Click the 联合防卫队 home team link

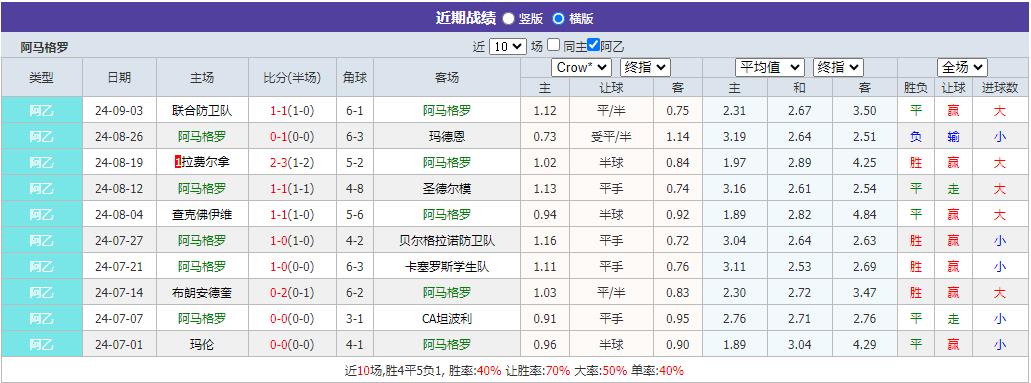point(202,111)
